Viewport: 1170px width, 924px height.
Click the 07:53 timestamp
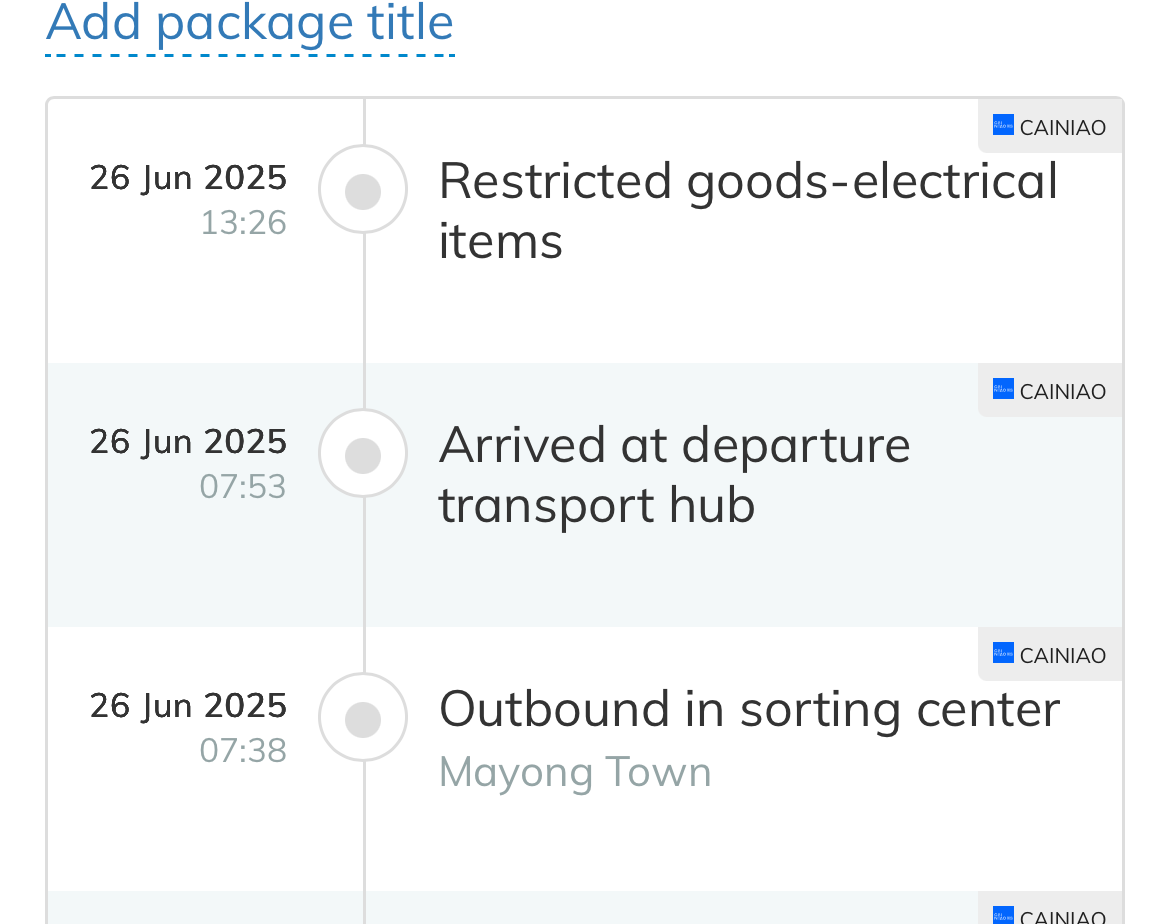tap(243, 486)
